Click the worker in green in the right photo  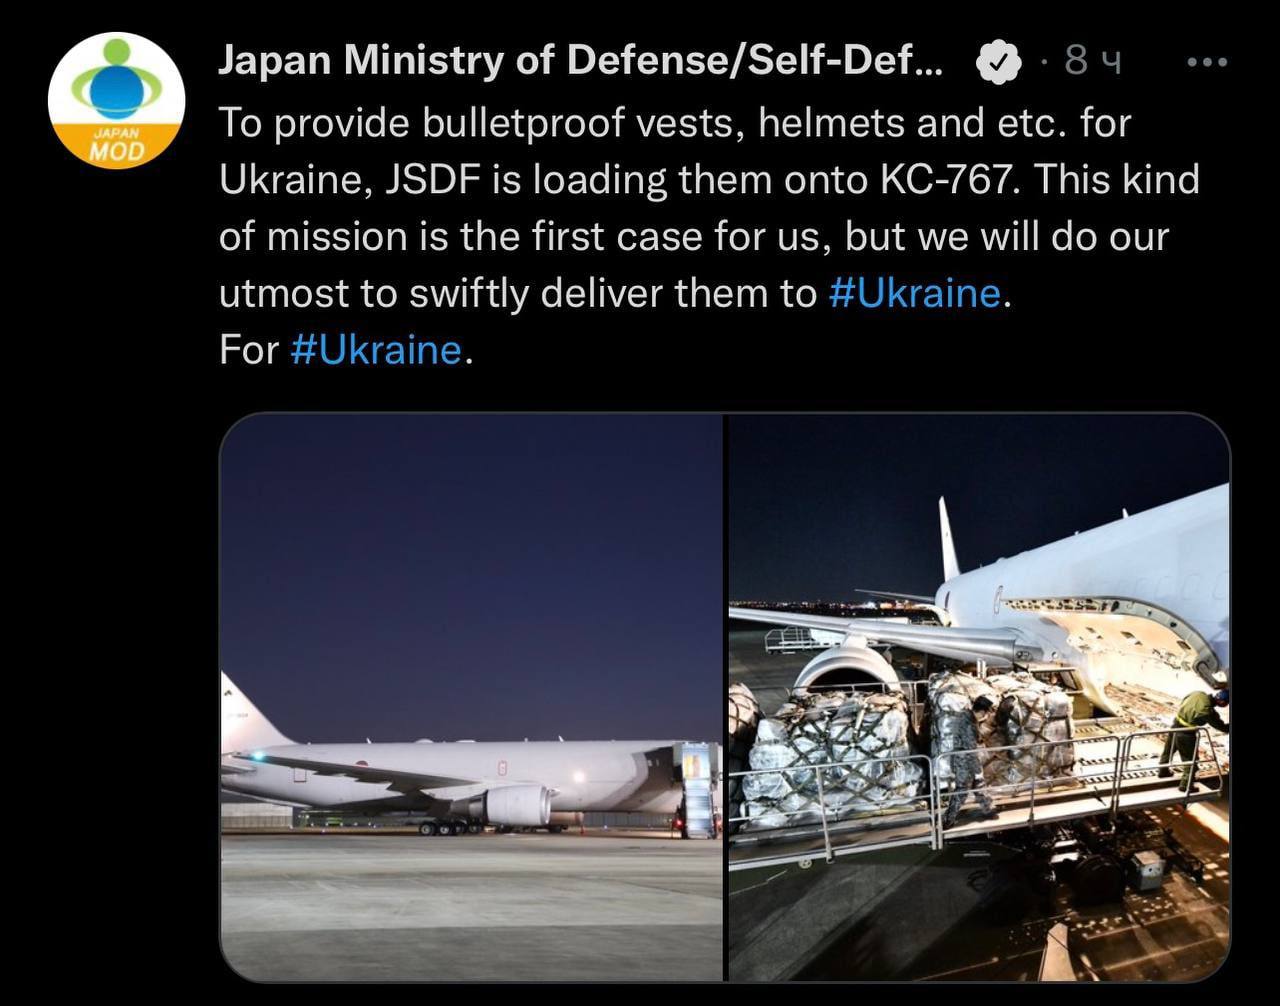pos(1193,732)
